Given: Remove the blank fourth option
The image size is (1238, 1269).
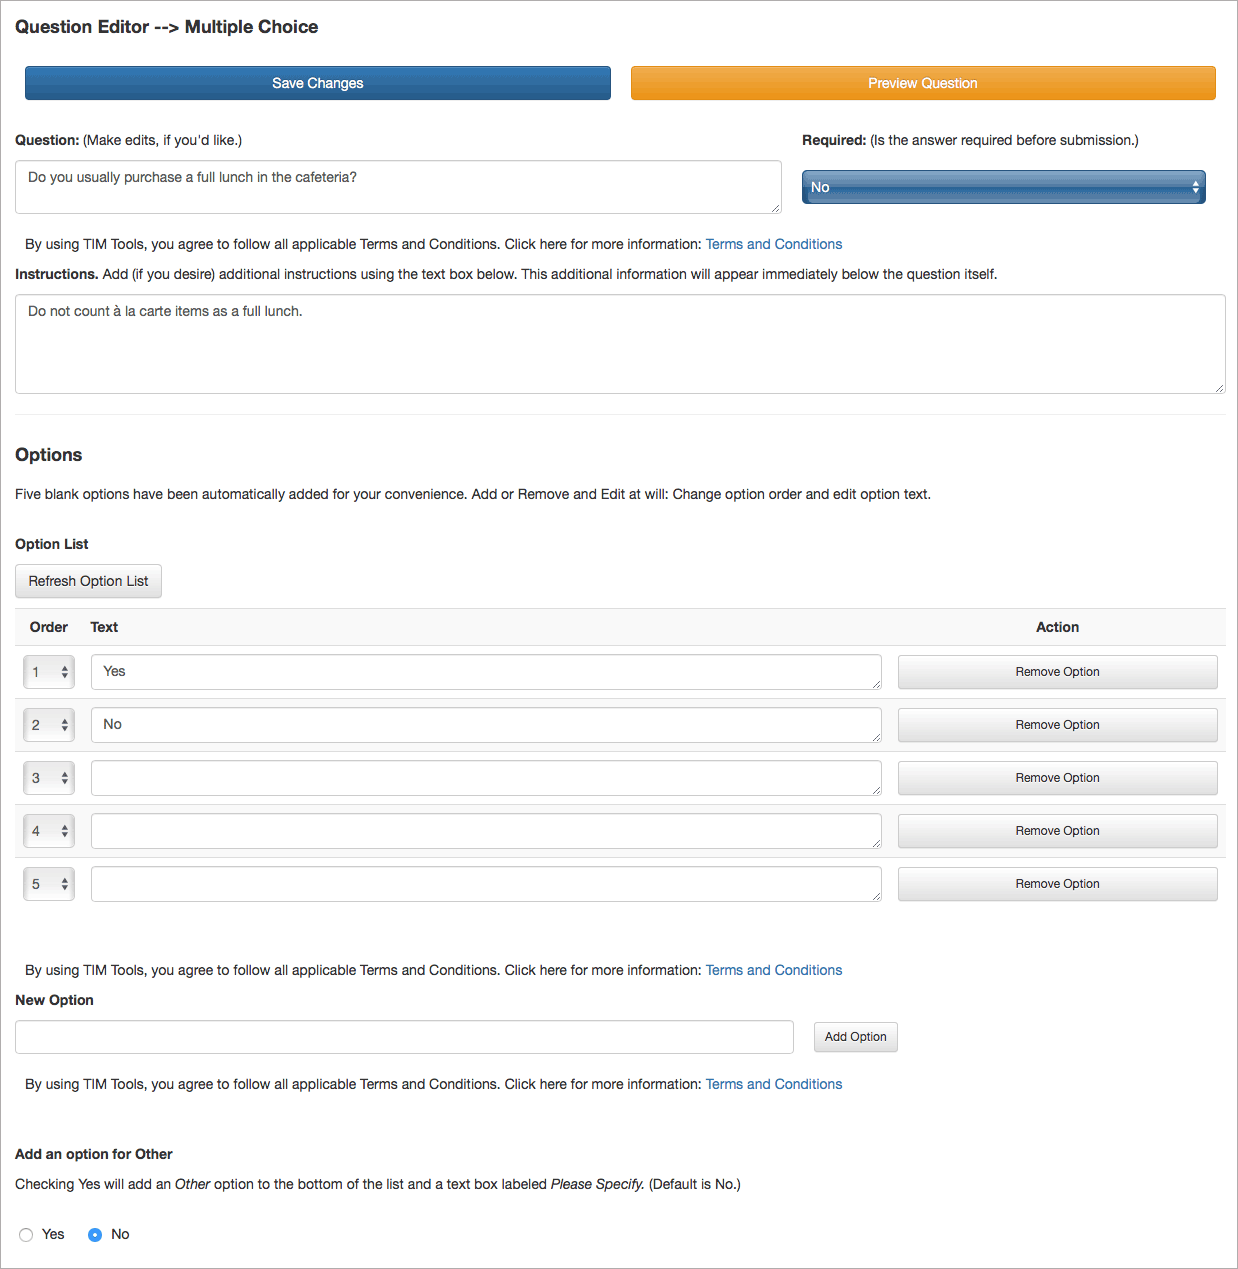Looking at the screenshot, I should click(x=1057, y=831).
